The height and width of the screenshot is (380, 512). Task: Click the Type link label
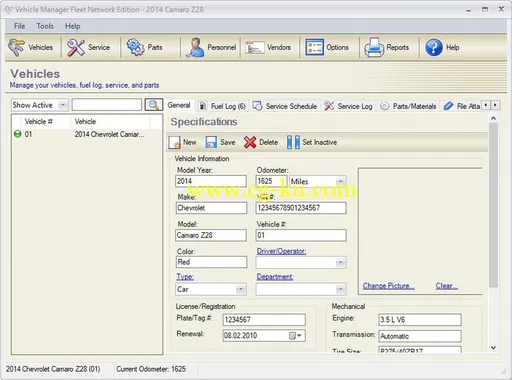coord(185,277)
